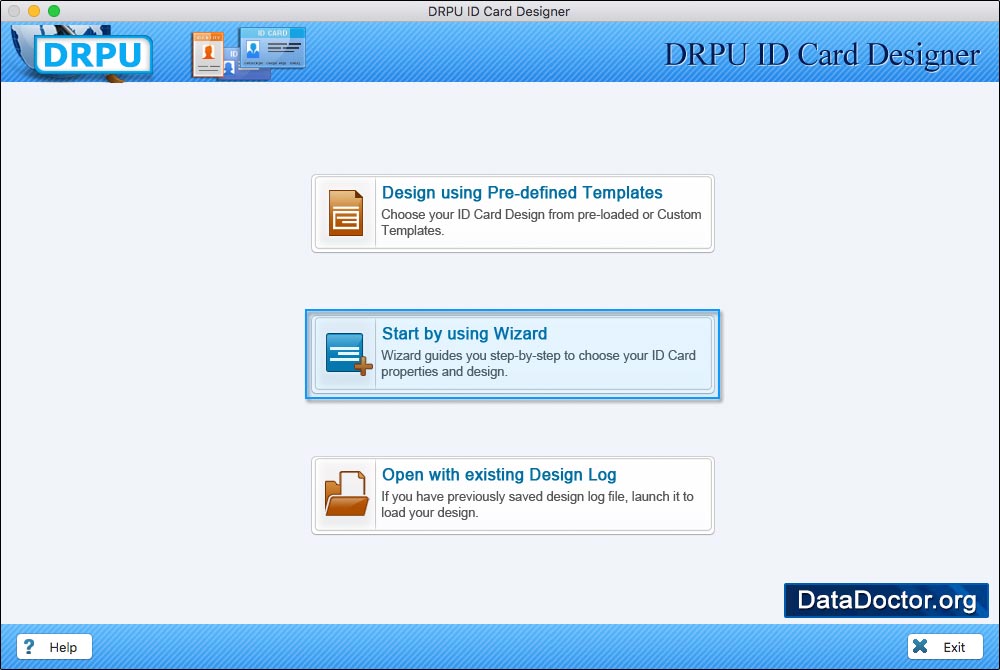Click text 'If you have previously saved design log file'
Screen dimensions: 1000x670
[504, 497]
